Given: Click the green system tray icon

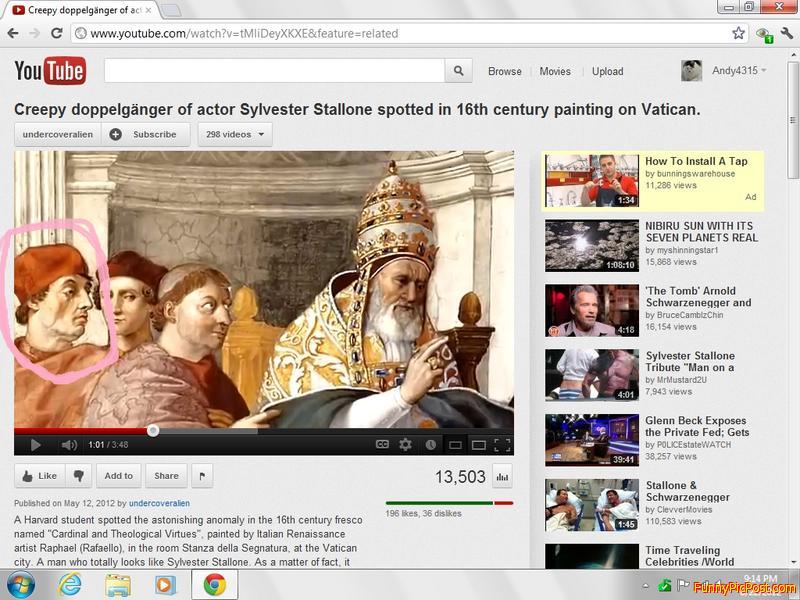Looking at the screenshot, I should (x=665, y=585).
